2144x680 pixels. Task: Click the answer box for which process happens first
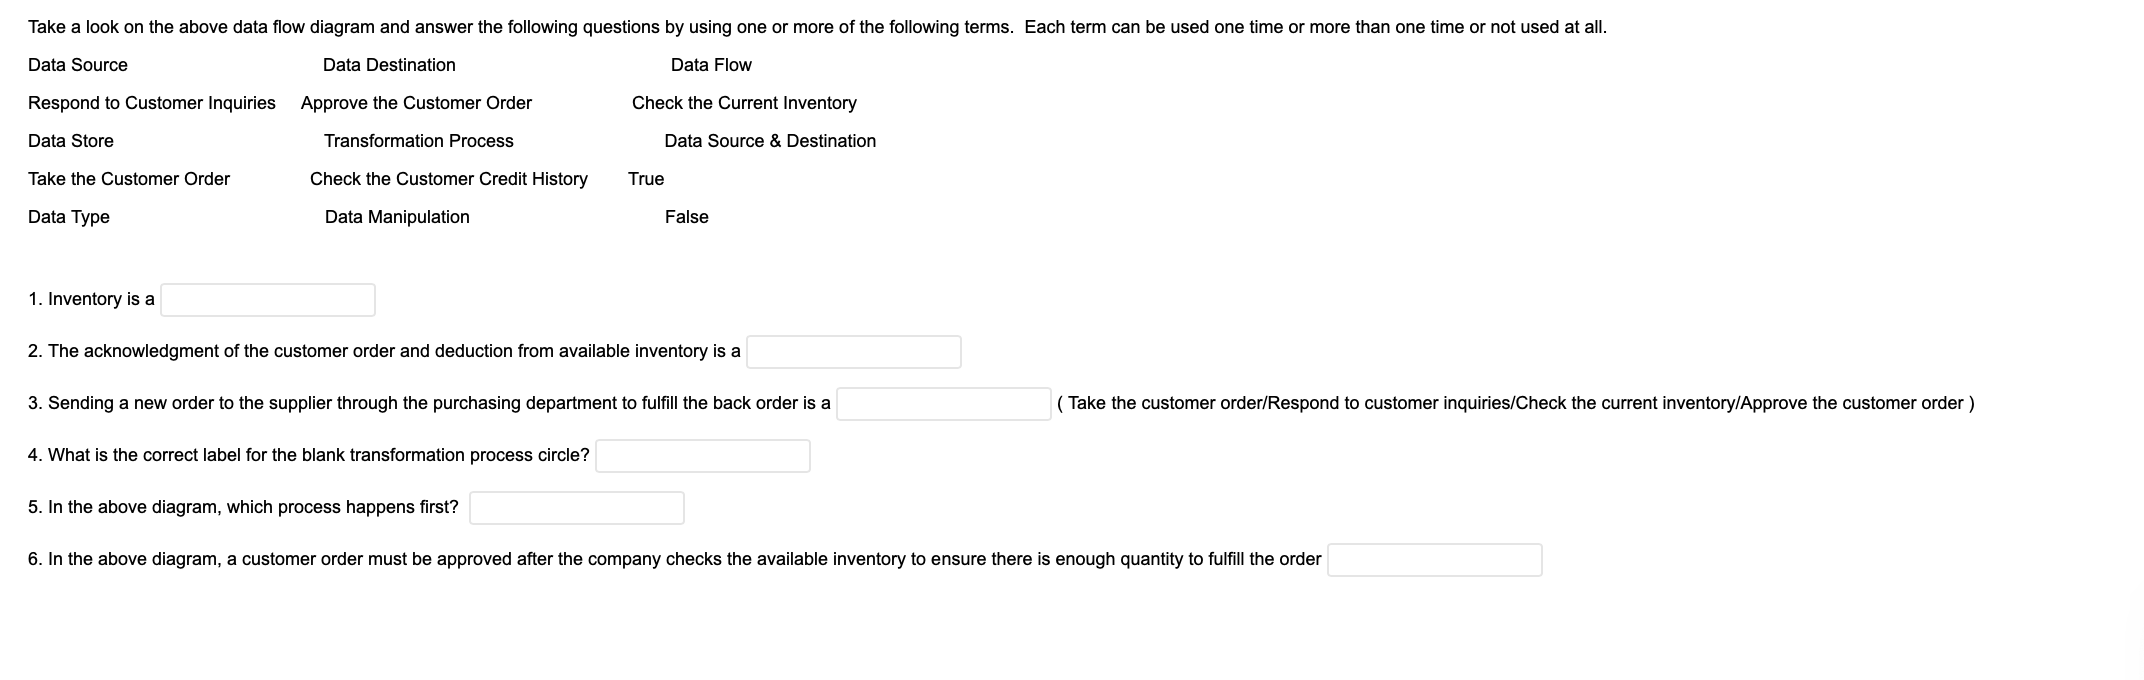pos(576,507)
